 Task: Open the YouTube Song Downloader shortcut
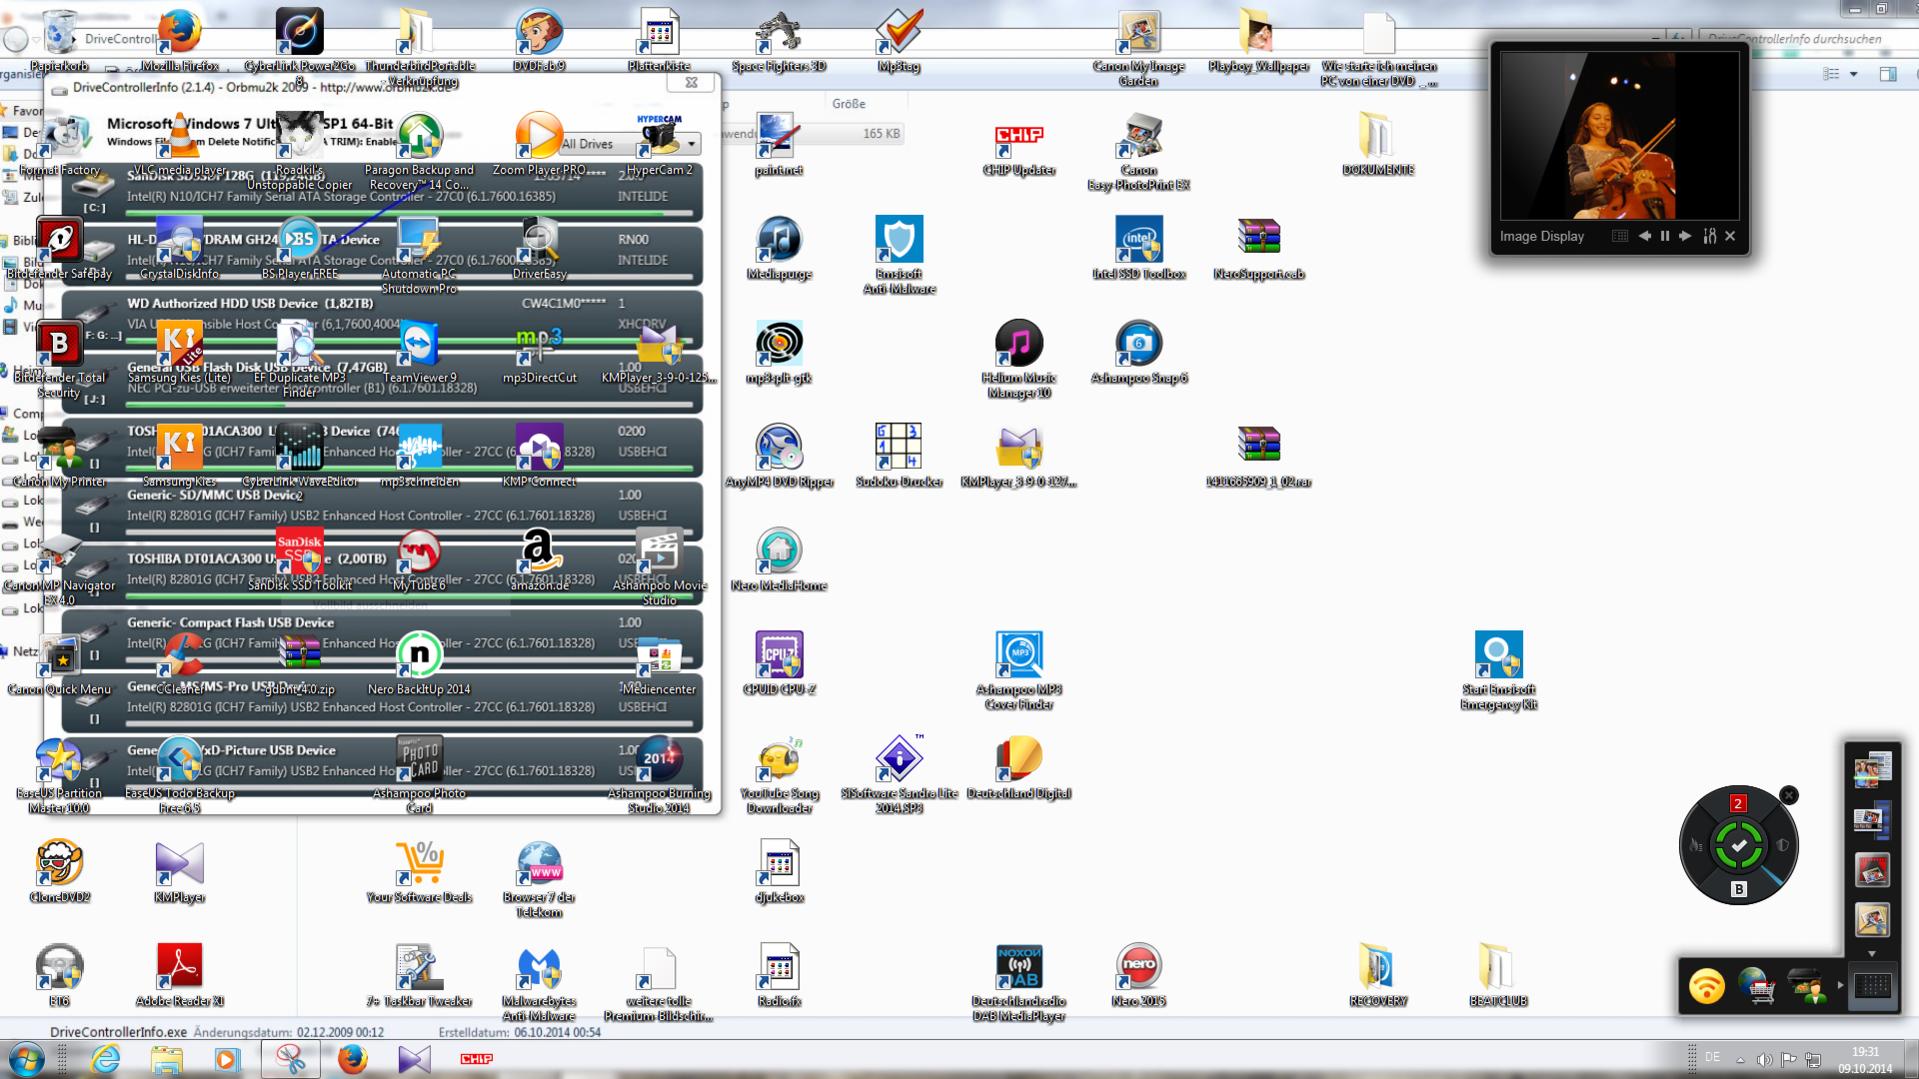779,774
